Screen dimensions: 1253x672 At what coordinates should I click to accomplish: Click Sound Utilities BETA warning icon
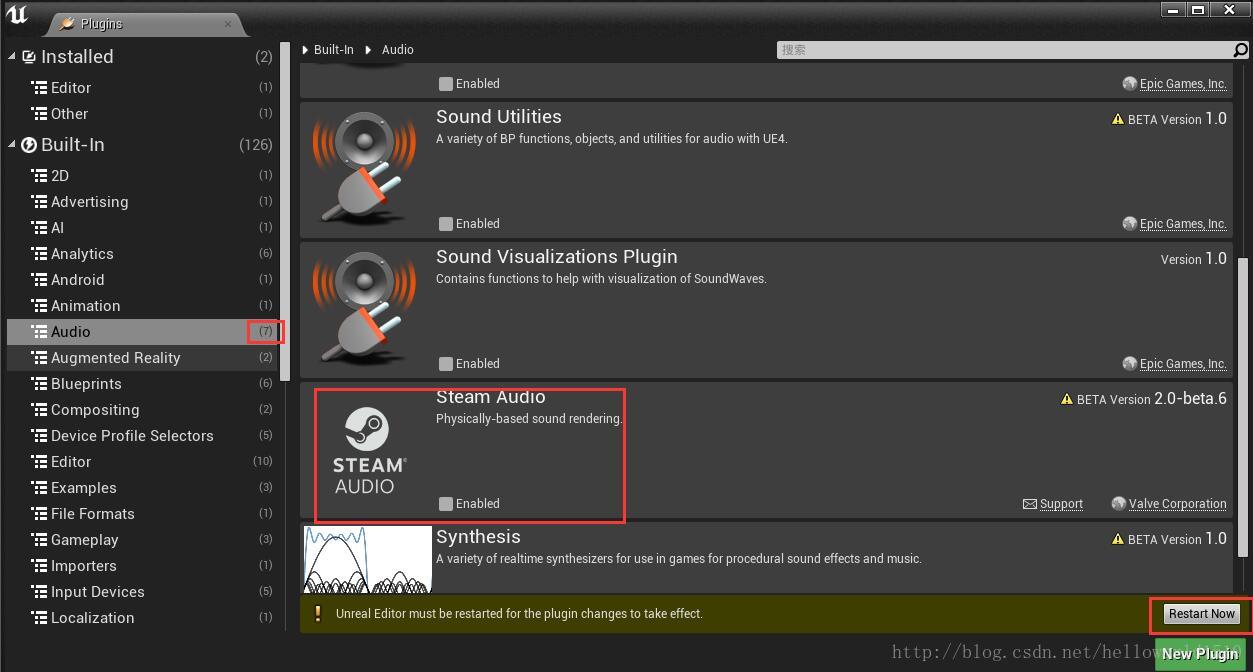pos(1118,119)
